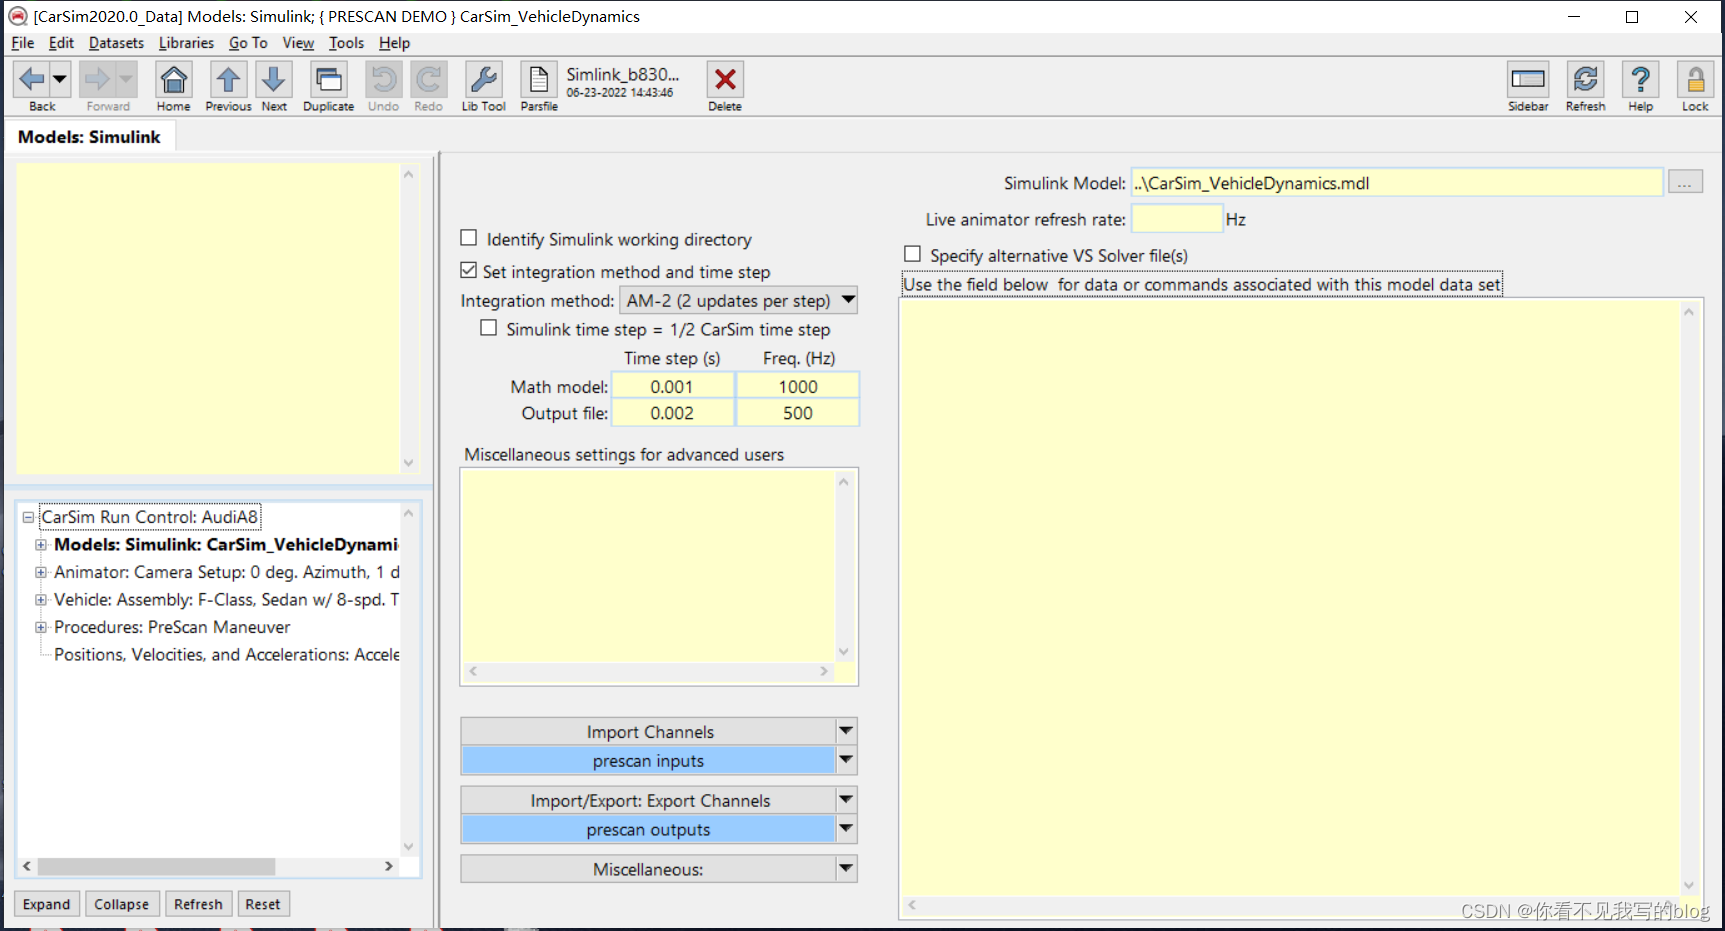Open the Import Channels dropdown arrow
The width and height of the screenshot is (1725, 931).
point(846,731)
